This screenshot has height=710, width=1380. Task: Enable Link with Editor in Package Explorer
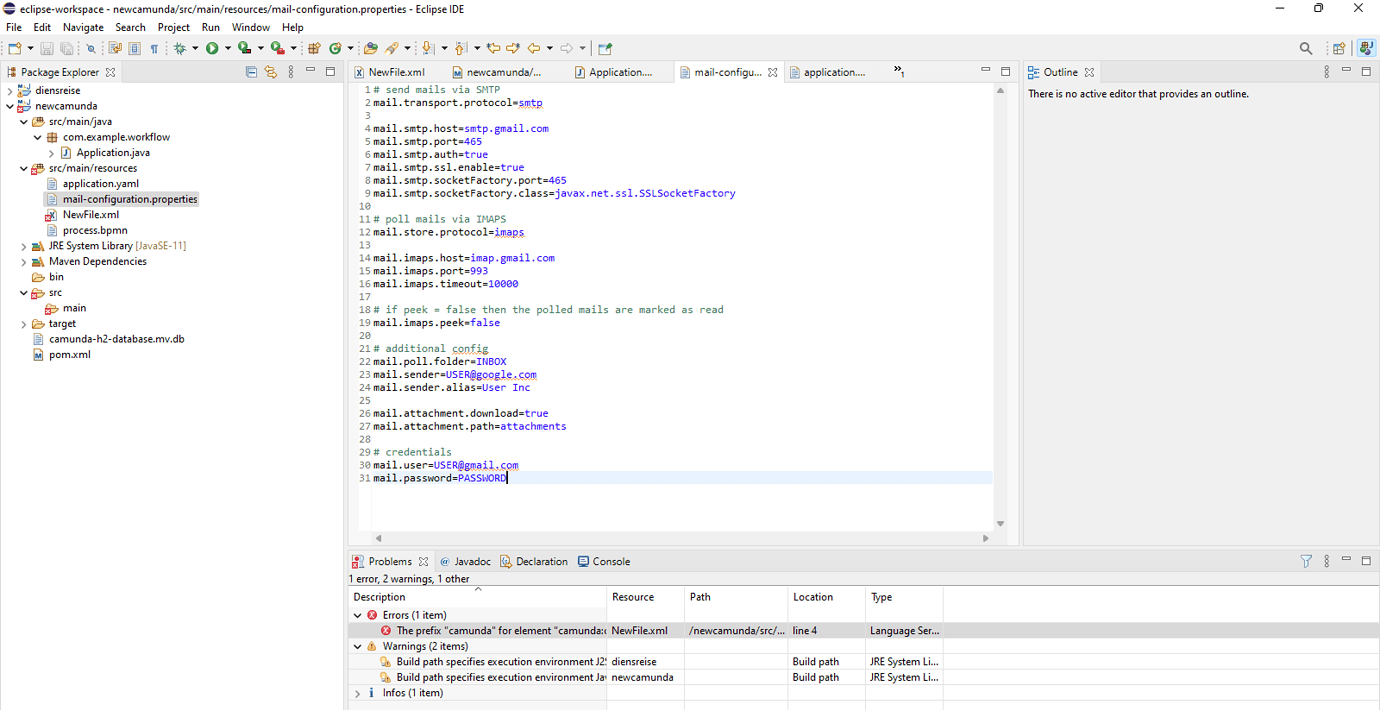click(270, 72)
